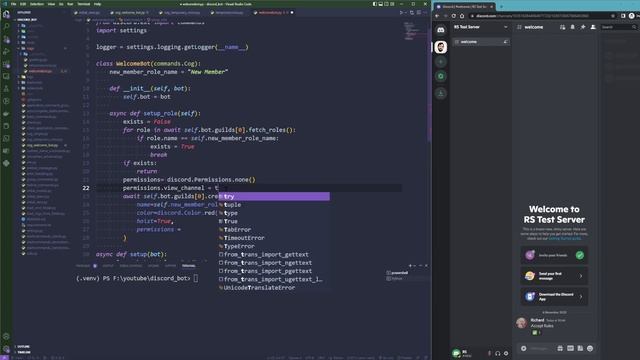Open the sticker picker in message box
Image resolution: width=640 pixels, height=360 pixels.
[580, 348]
